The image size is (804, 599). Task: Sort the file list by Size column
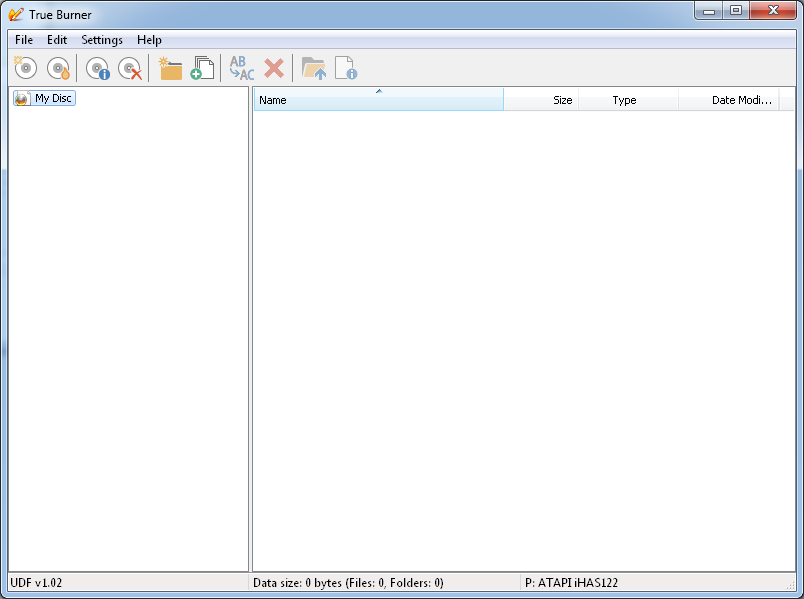pyautogui.click(x=541, y=99)
